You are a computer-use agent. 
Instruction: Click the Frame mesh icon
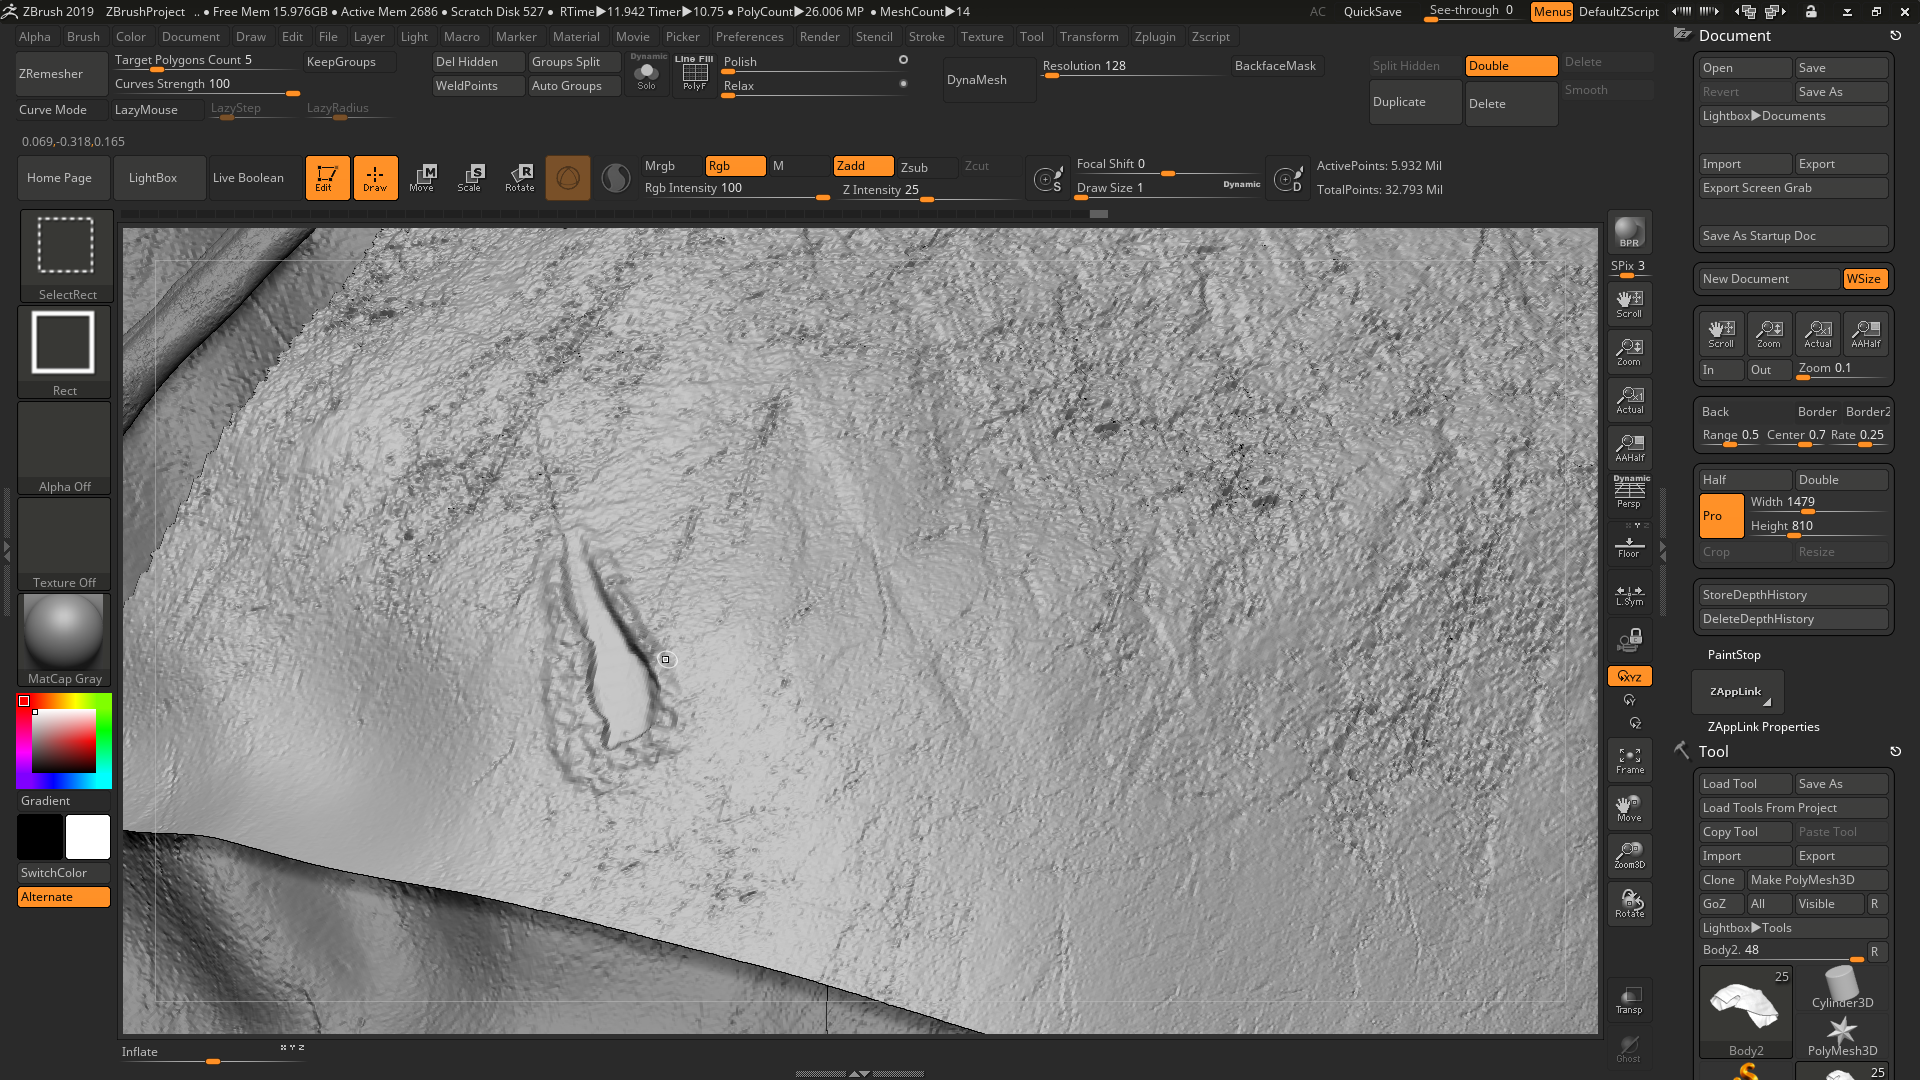click(x=1629, y=760)
